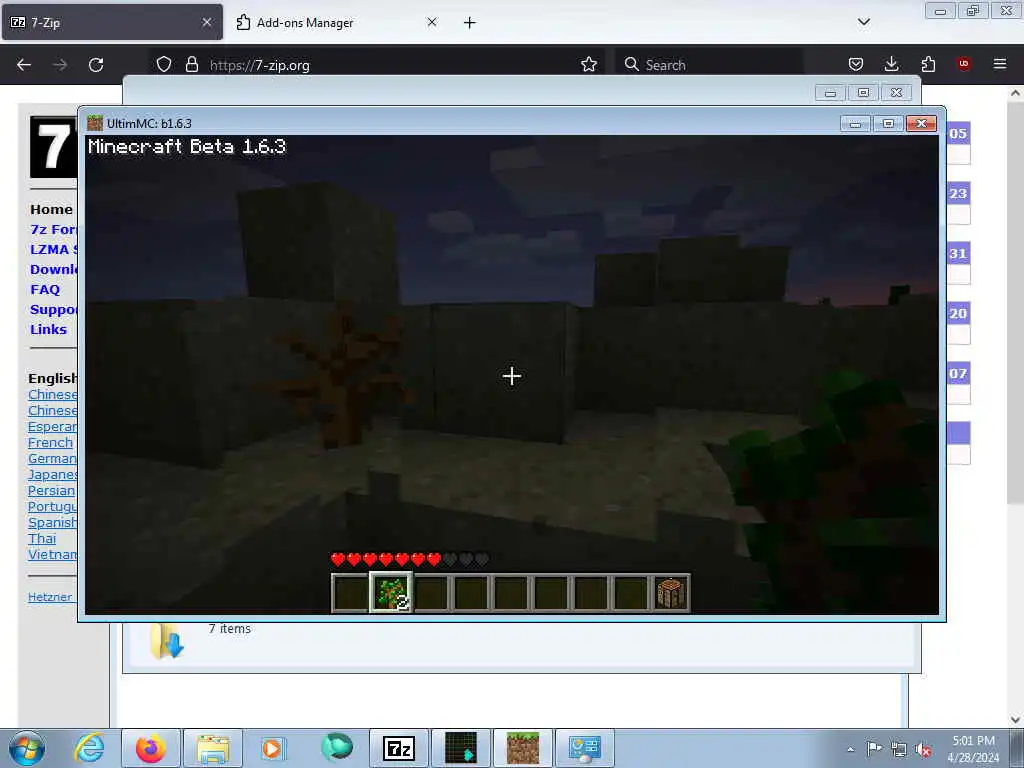The height and width of the screenshot is (768, 1024).
Task: Launch Internet Explorer from taskbar
Action: click(x=88, y=748)
